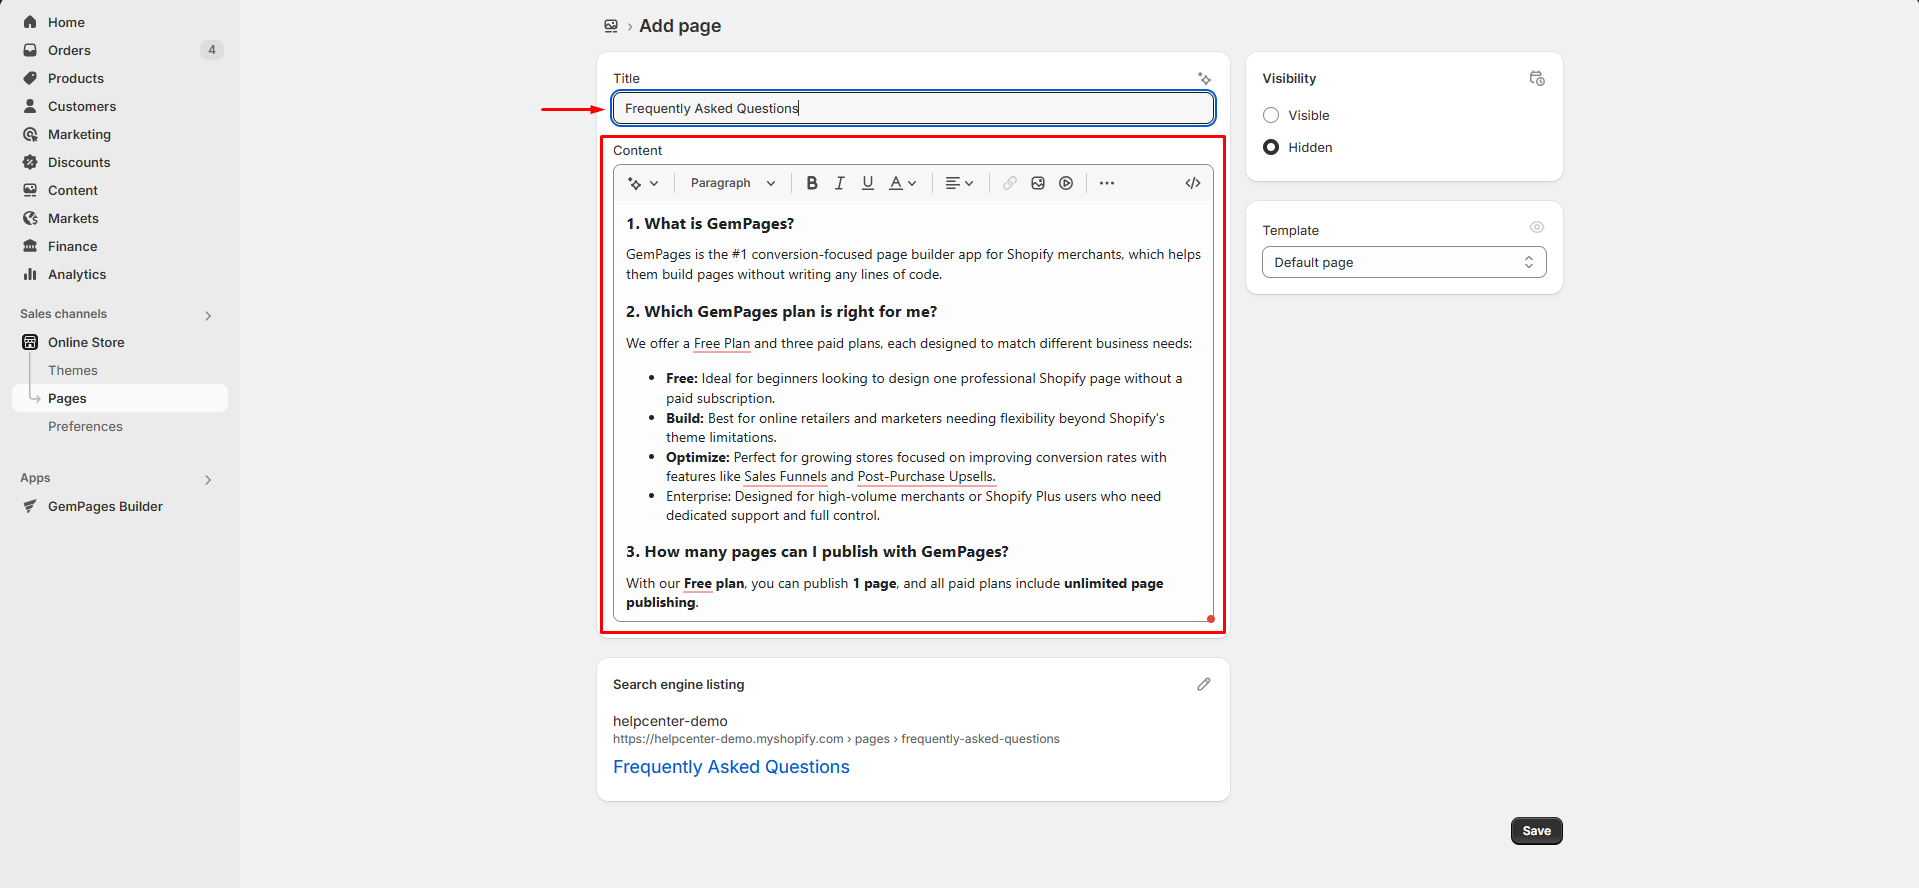
Task: Insert video using editor toolbar icon
Action: tap(1066, 183)
